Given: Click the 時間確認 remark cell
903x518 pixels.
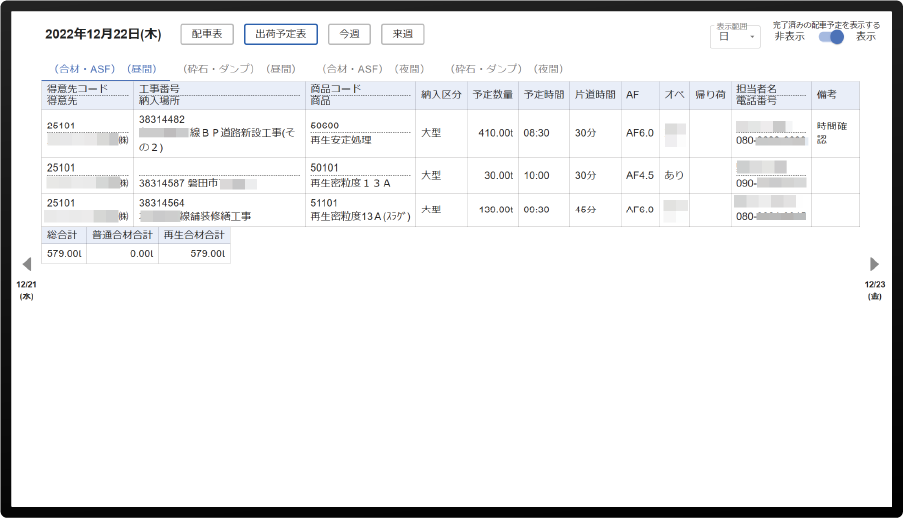Looking at the screenshot, I should (834, 132).
